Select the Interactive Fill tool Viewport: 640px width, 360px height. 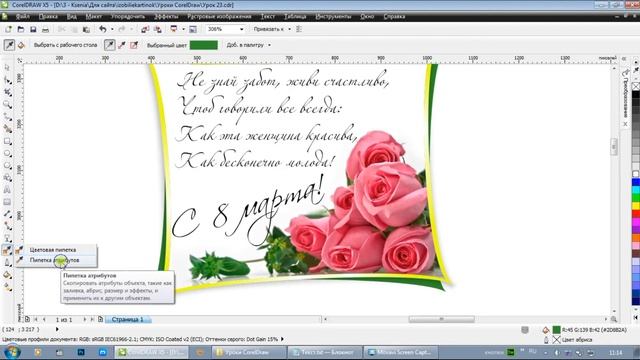coord(7,287)
